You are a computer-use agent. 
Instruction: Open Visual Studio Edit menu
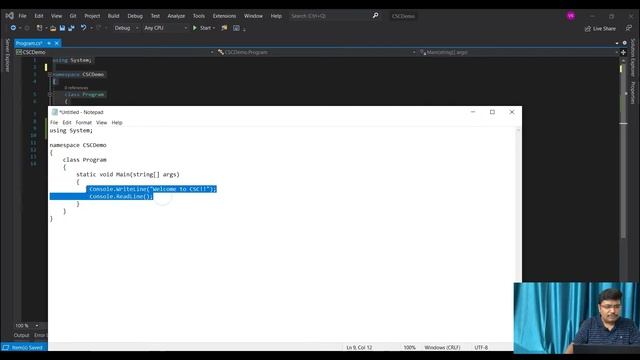click(39, 16)
